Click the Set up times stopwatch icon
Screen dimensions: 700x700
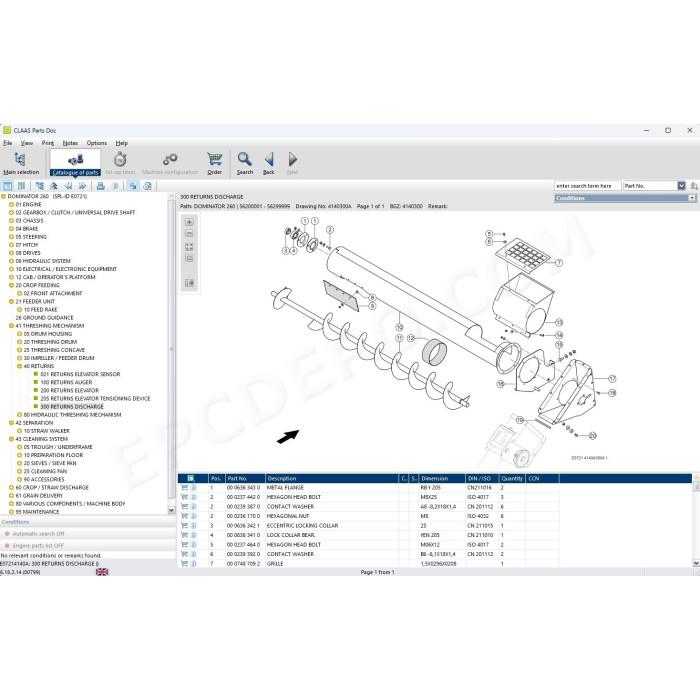tap(120, 160)
